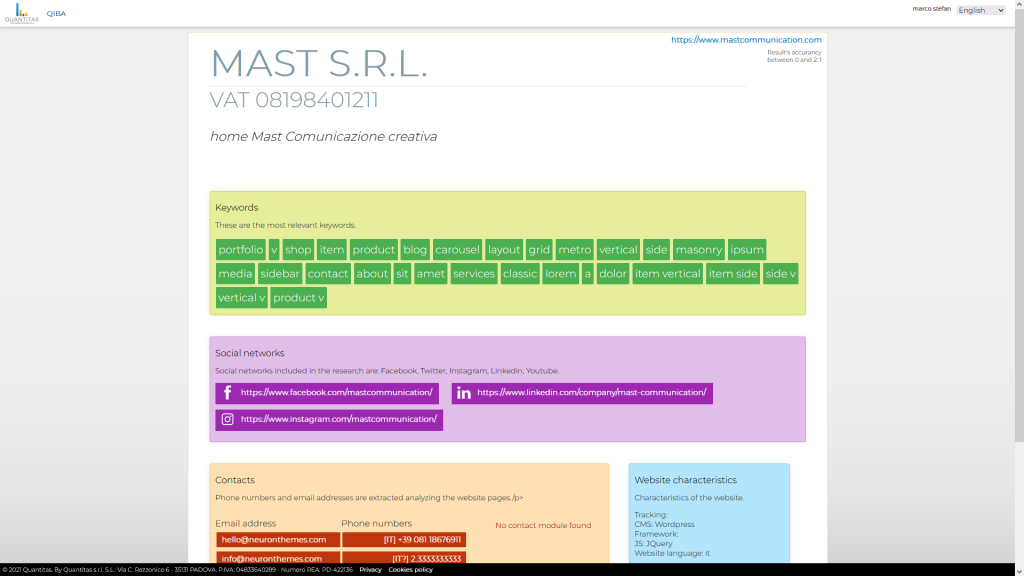Select the 'carousel' keyword tag
The image size is (1024, 576).
[x=457, y=249]
